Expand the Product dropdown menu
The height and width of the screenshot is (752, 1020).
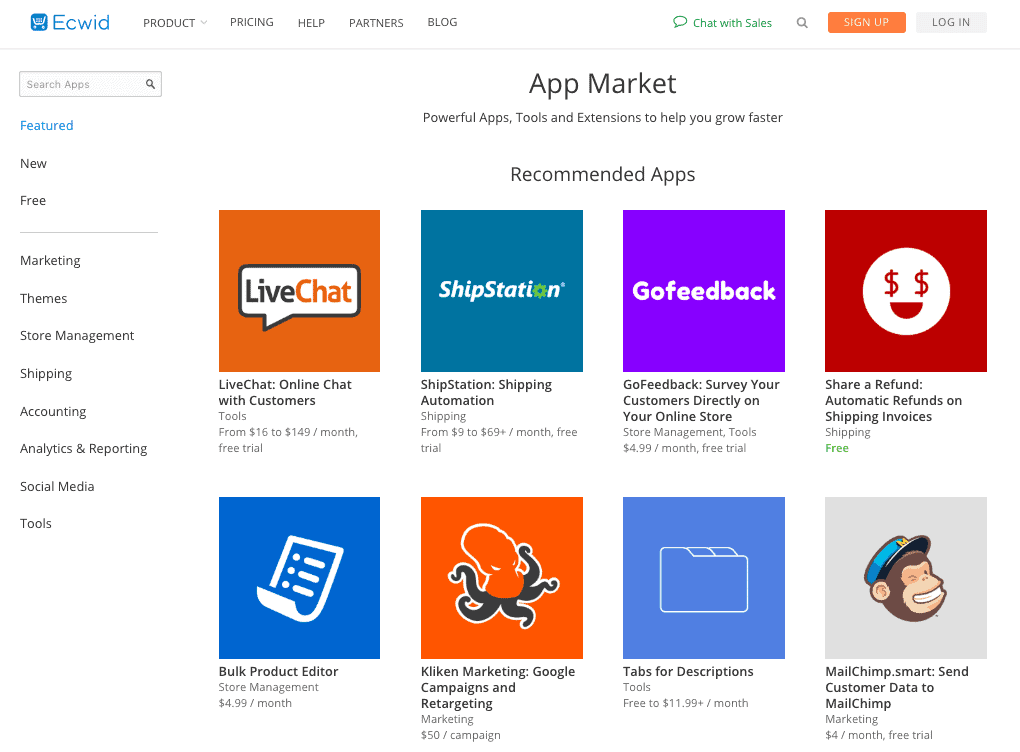(175, 23)
